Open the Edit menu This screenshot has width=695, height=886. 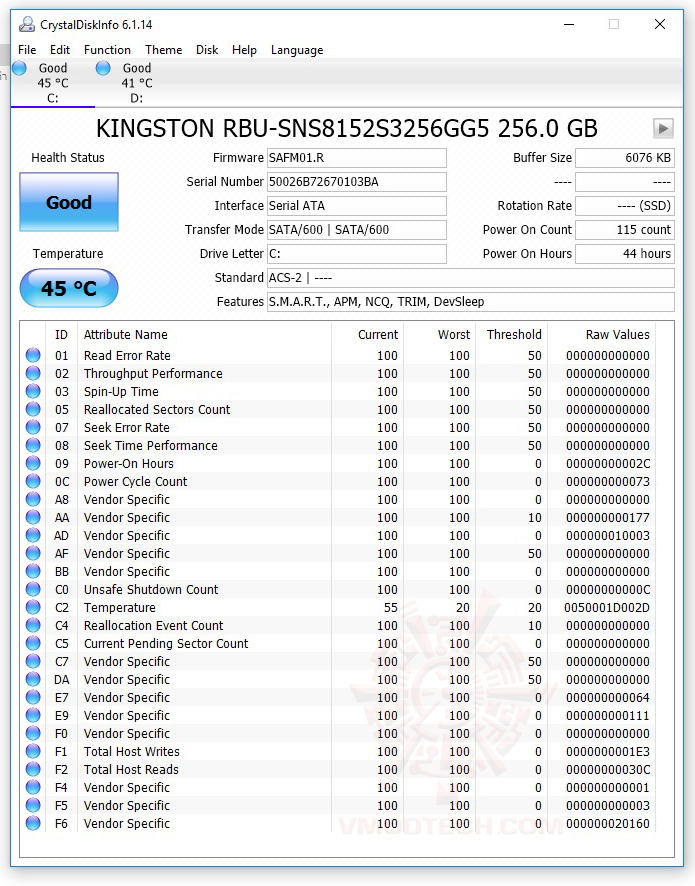point(60,50)
